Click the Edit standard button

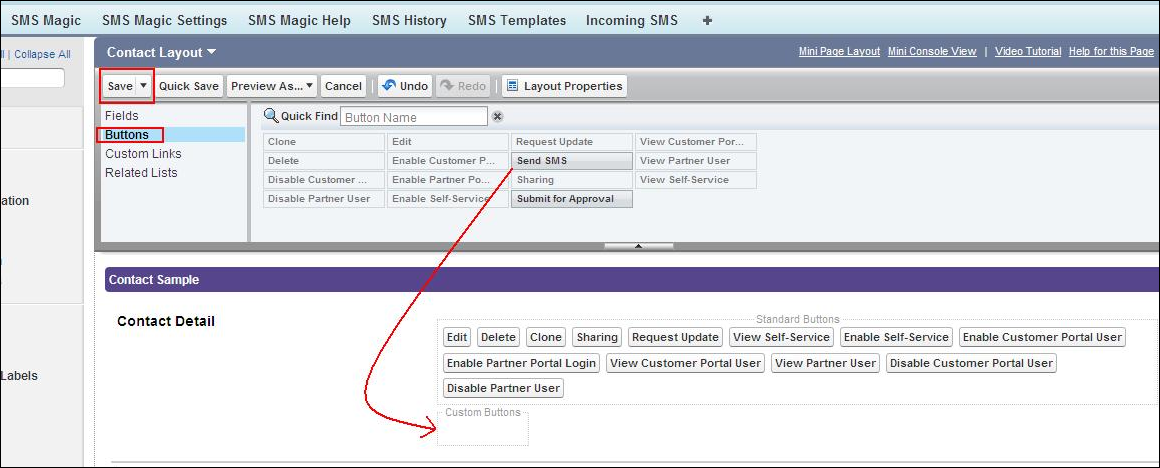point(457,337)
